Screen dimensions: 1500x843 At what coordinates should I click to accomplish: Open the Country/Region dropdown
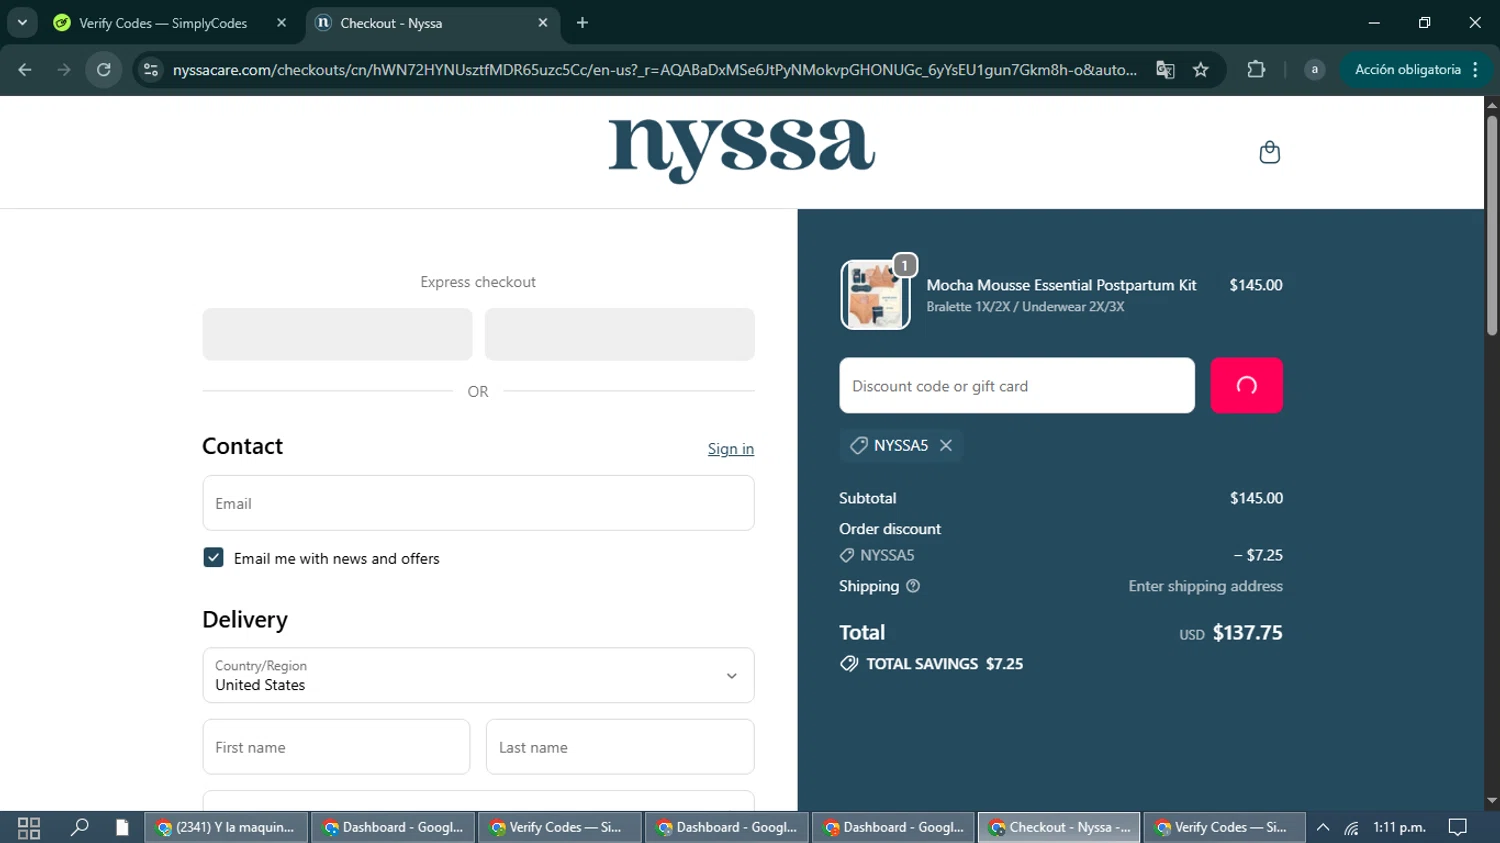click(478, 675)
